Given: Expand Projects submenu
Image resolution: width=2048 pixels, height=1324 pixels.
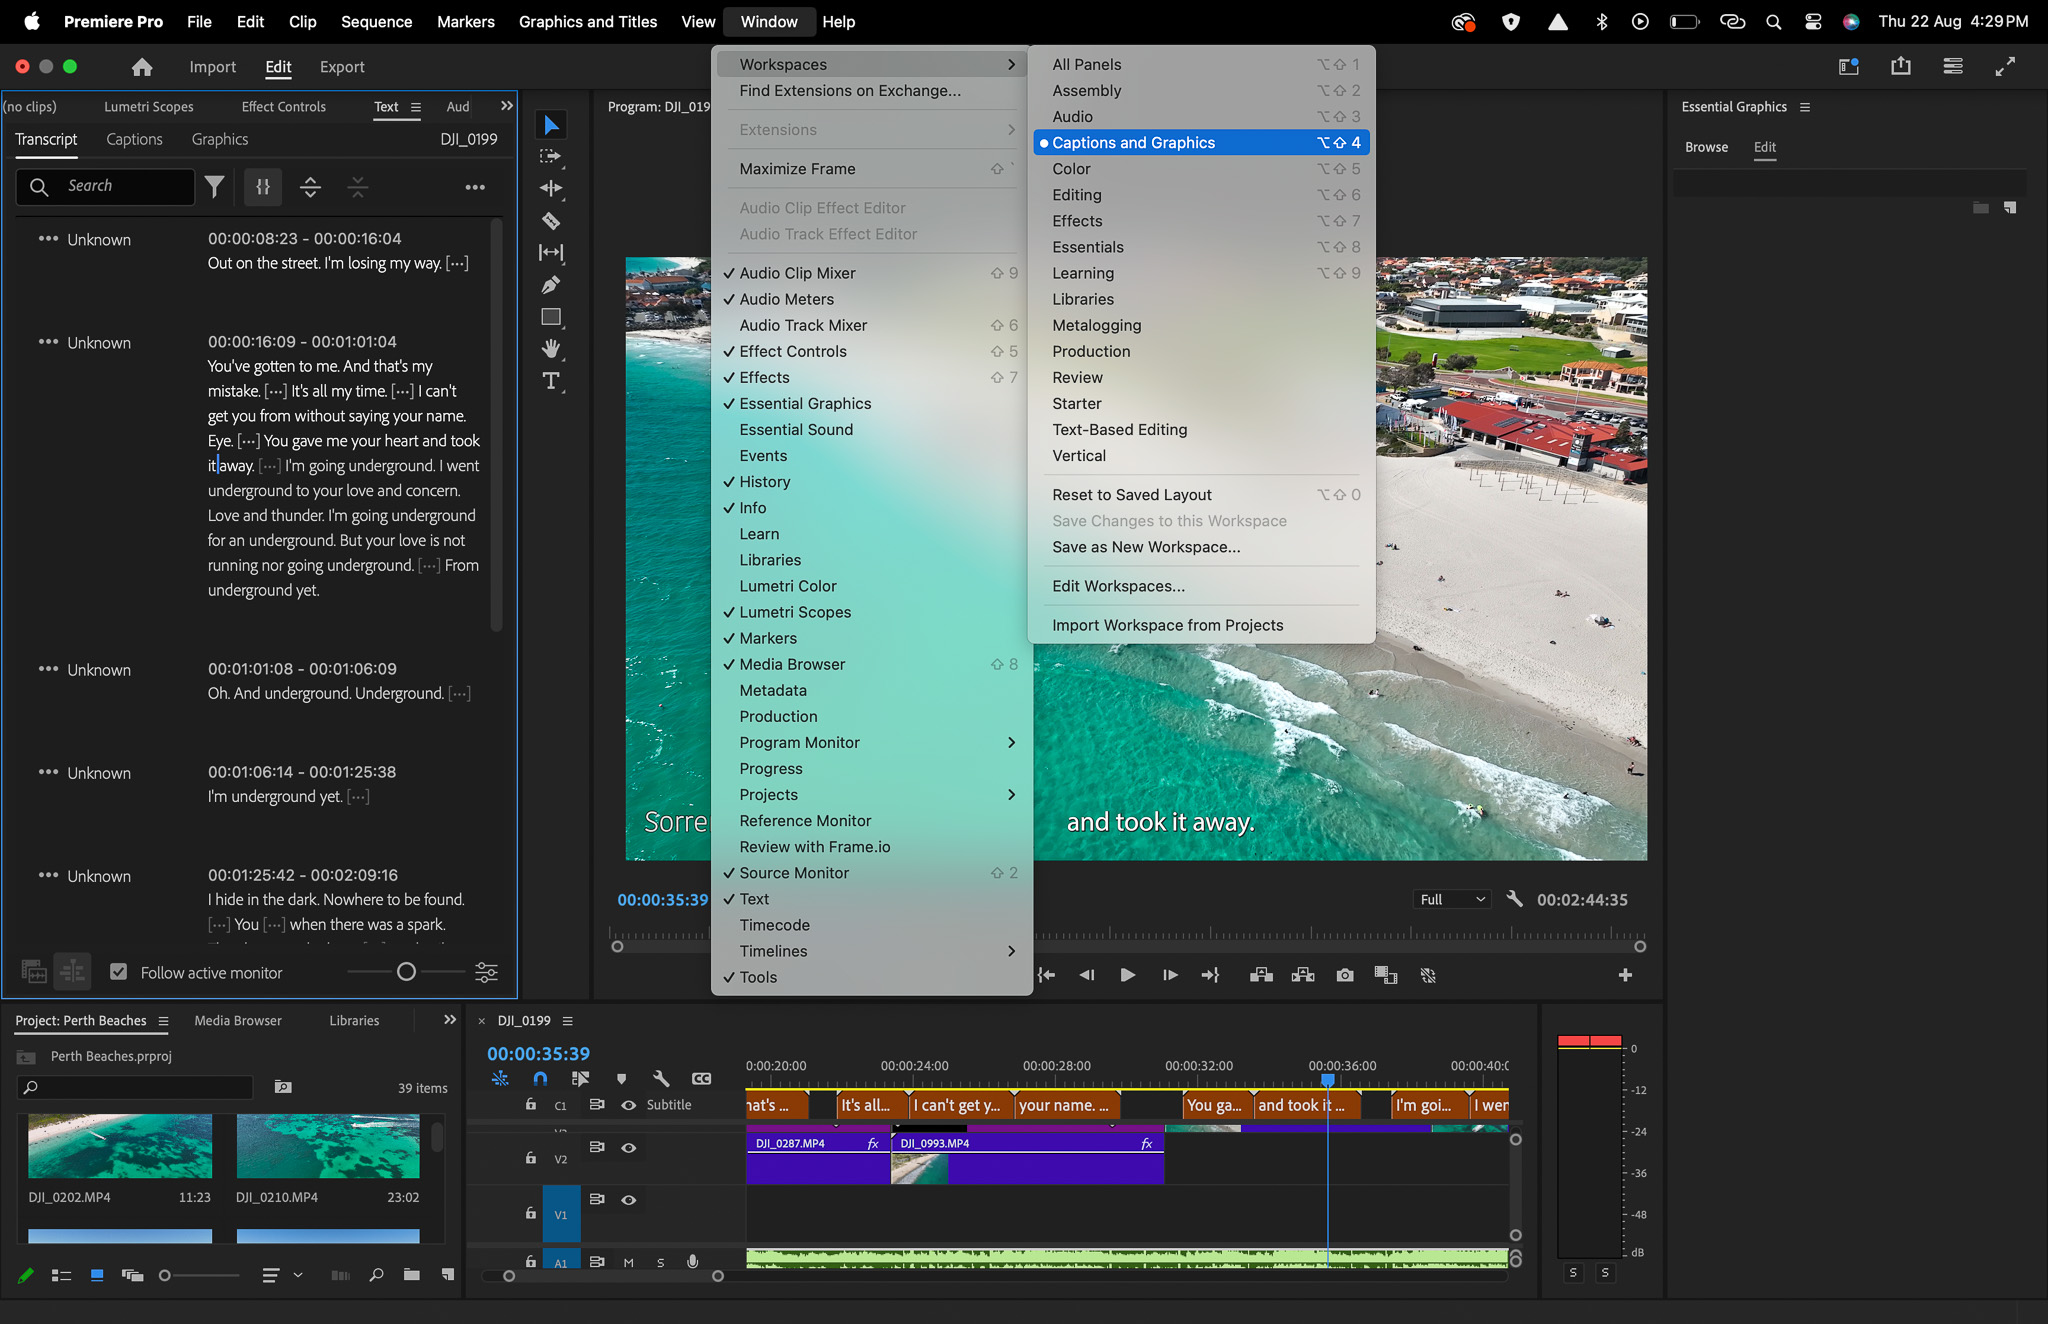Looking at the screenshot, I should pyautogui.click(x=872, y=794).
